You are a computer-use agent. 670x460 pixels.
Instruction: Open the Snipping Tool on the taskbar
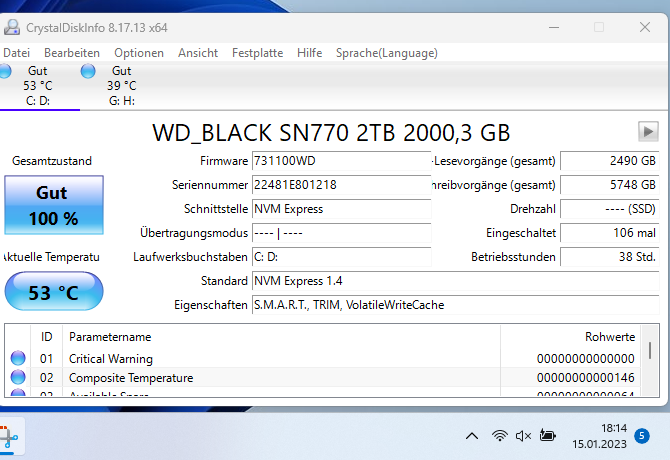9,437
